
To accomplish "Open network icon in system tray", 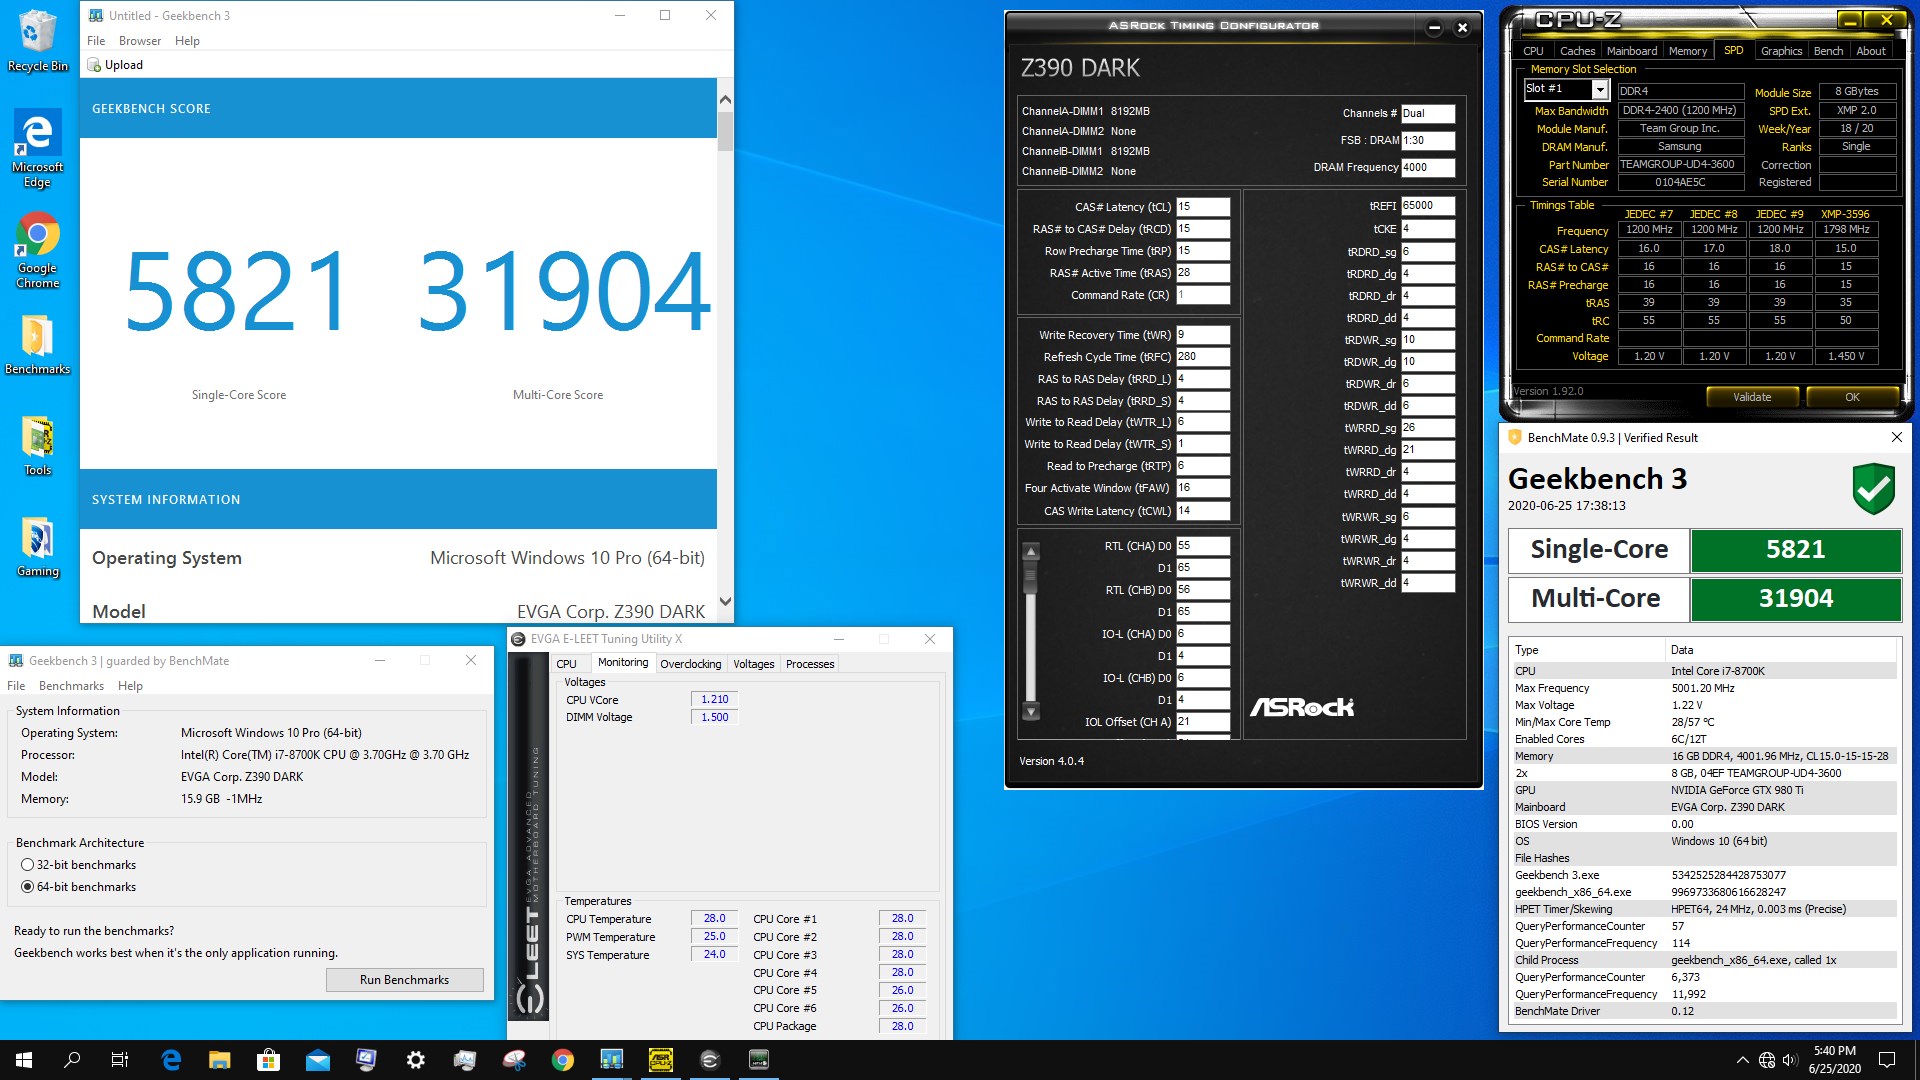I will [1767, 1060].
